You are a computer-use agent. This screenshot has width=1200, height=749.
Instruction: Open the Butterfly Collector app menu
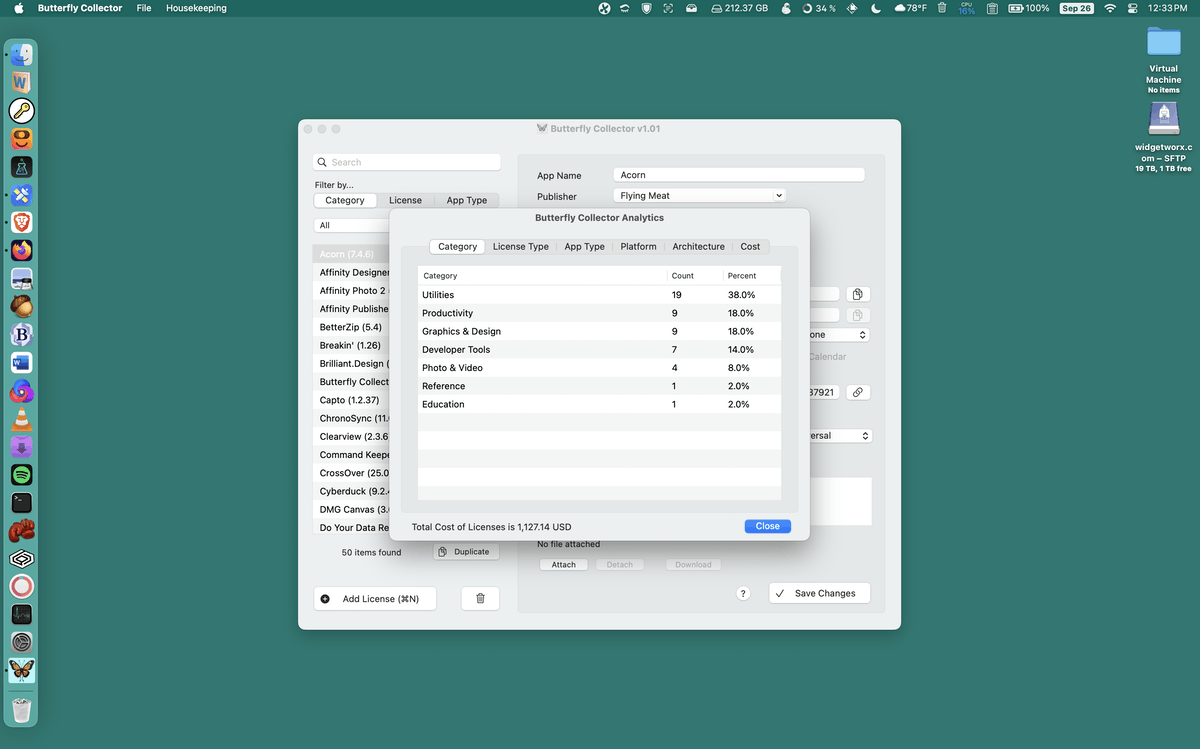tap(80, 8)
